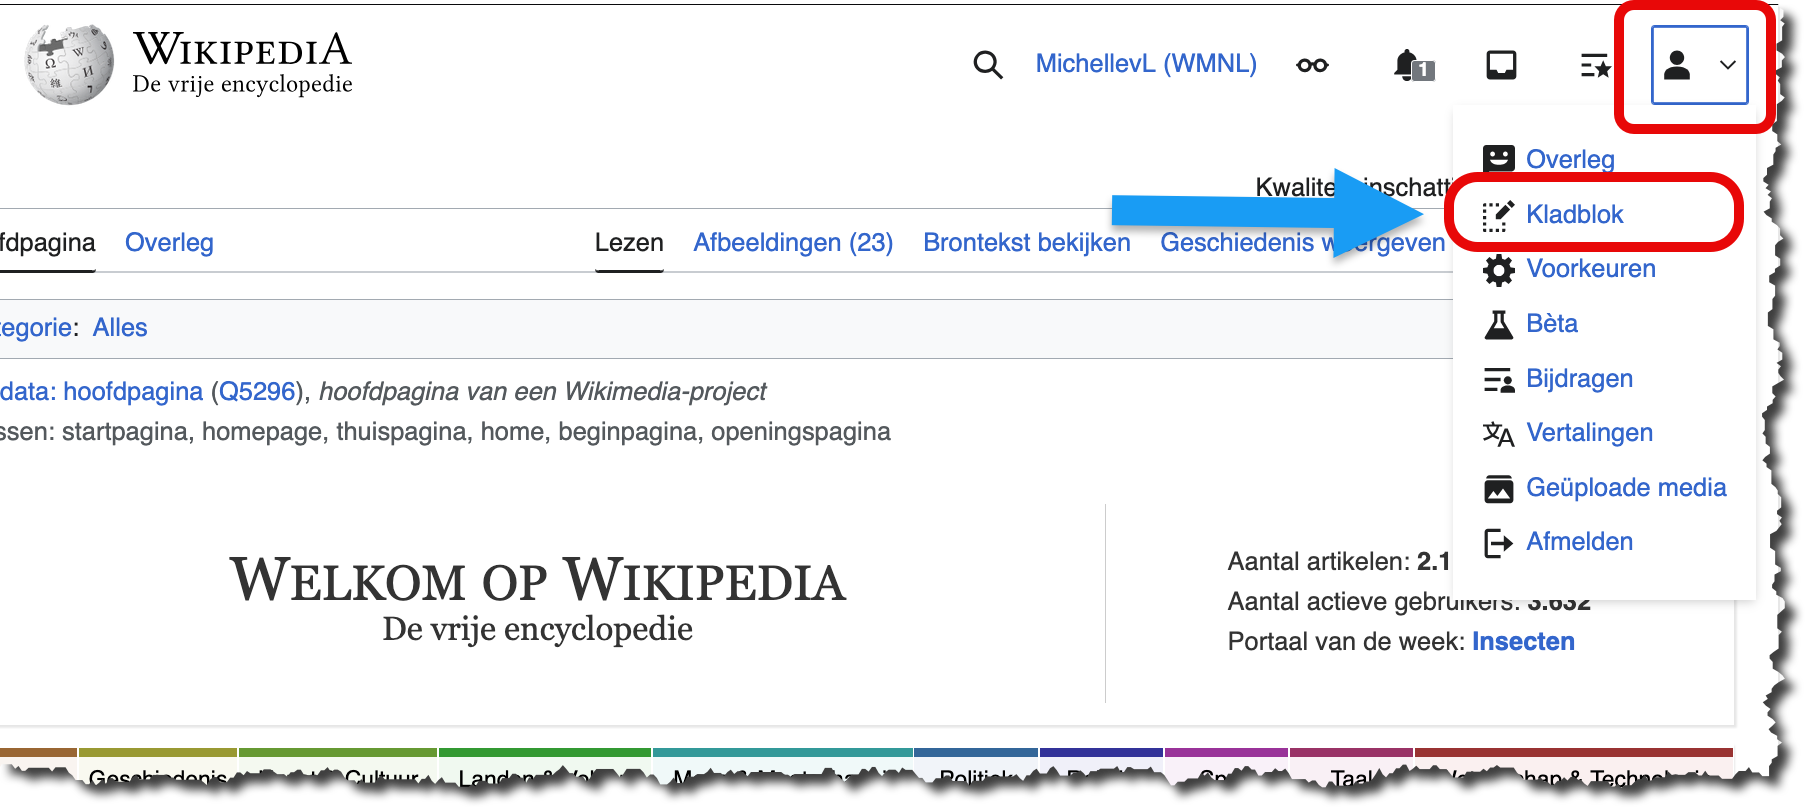Click the Wikipedia De vrije encyclopedie wordmark
Screen dimensions: 1806x808
[243, 63]
